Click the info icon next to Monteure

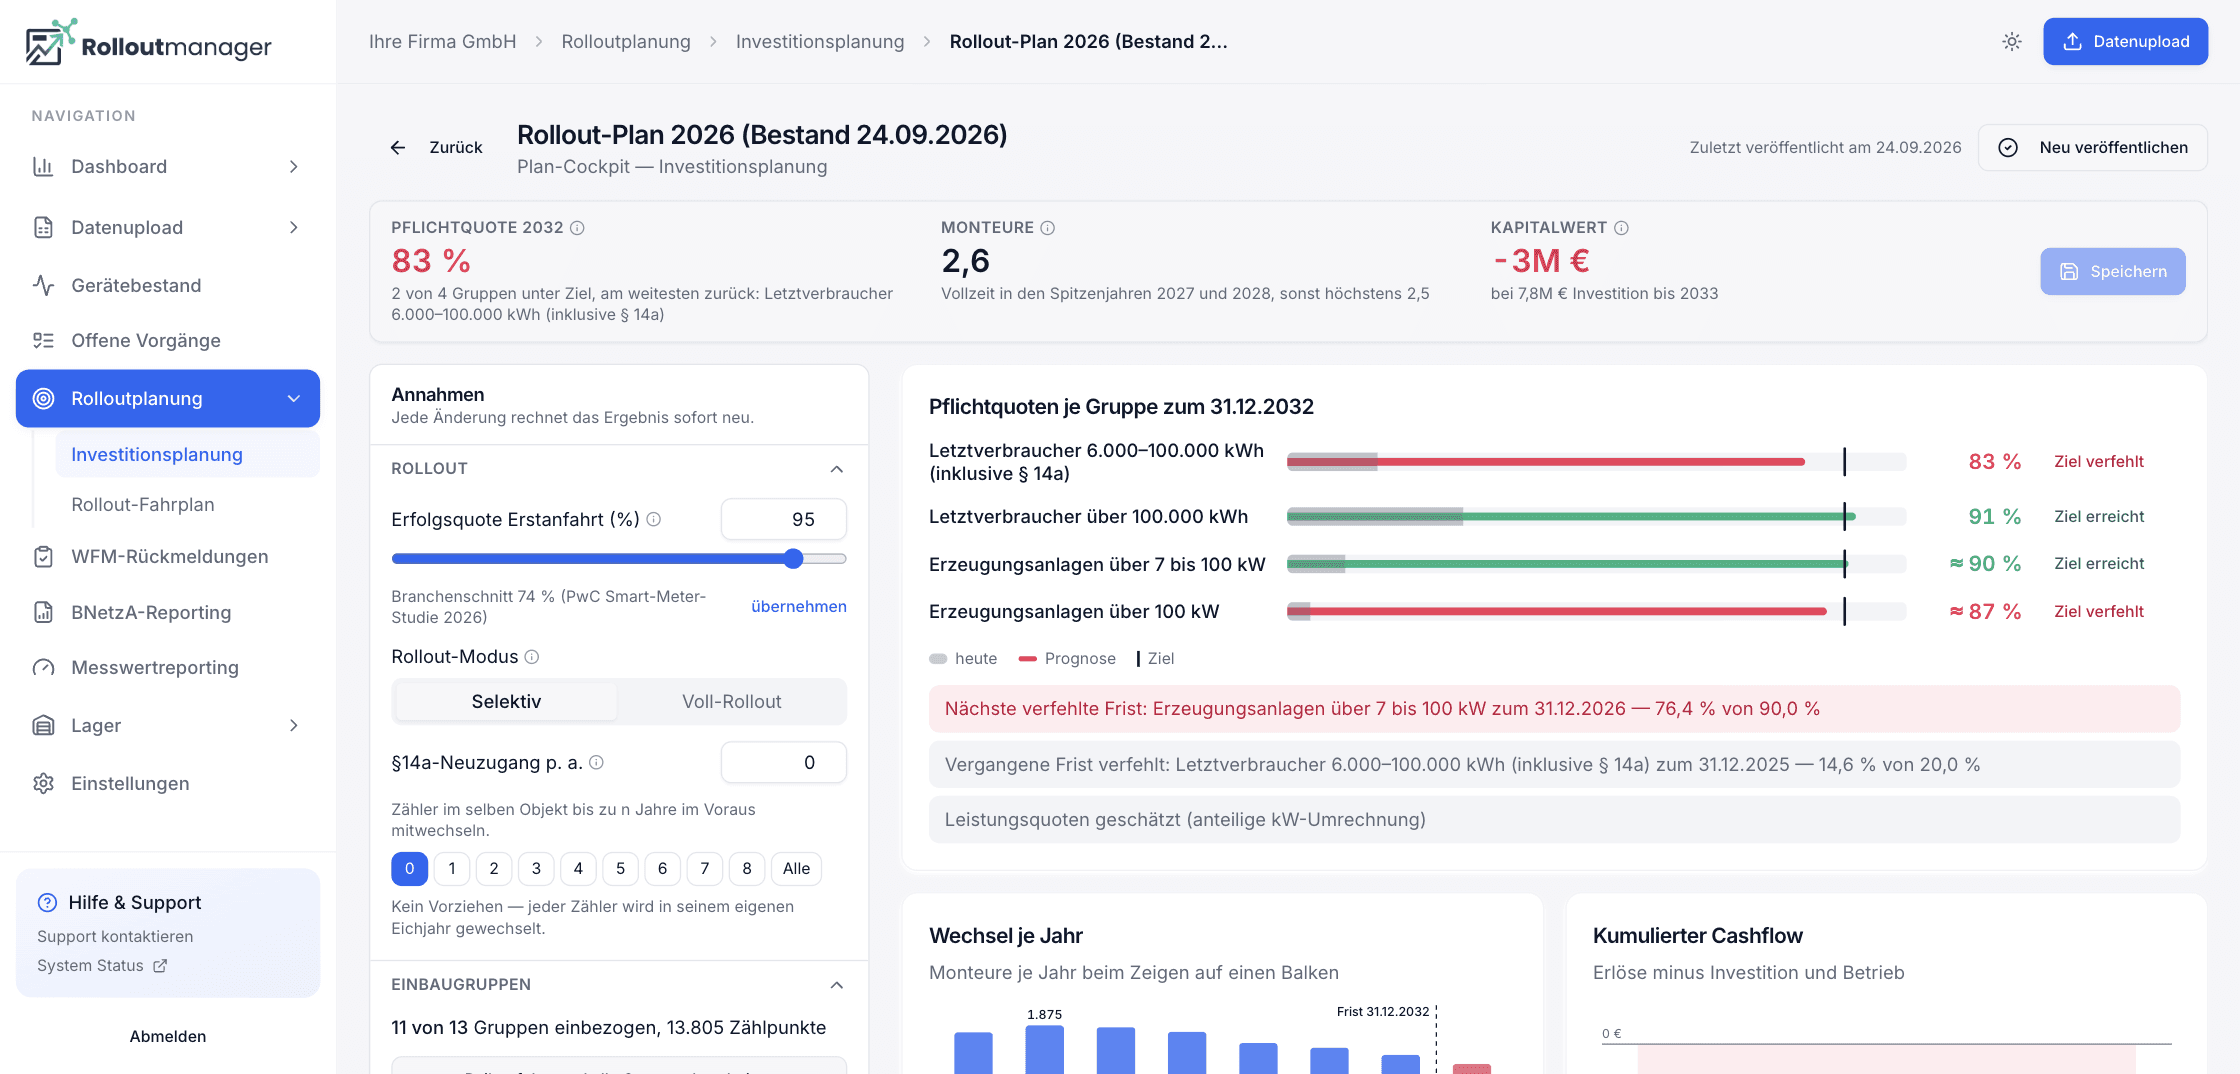click(1048, 228)
